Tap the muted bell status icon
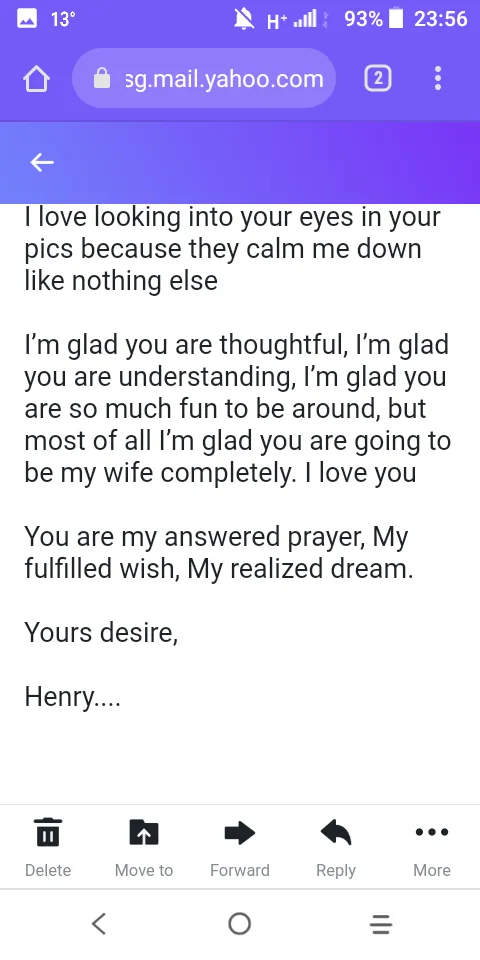Viewport: 480px width, 960px height. tap(244, 20)
